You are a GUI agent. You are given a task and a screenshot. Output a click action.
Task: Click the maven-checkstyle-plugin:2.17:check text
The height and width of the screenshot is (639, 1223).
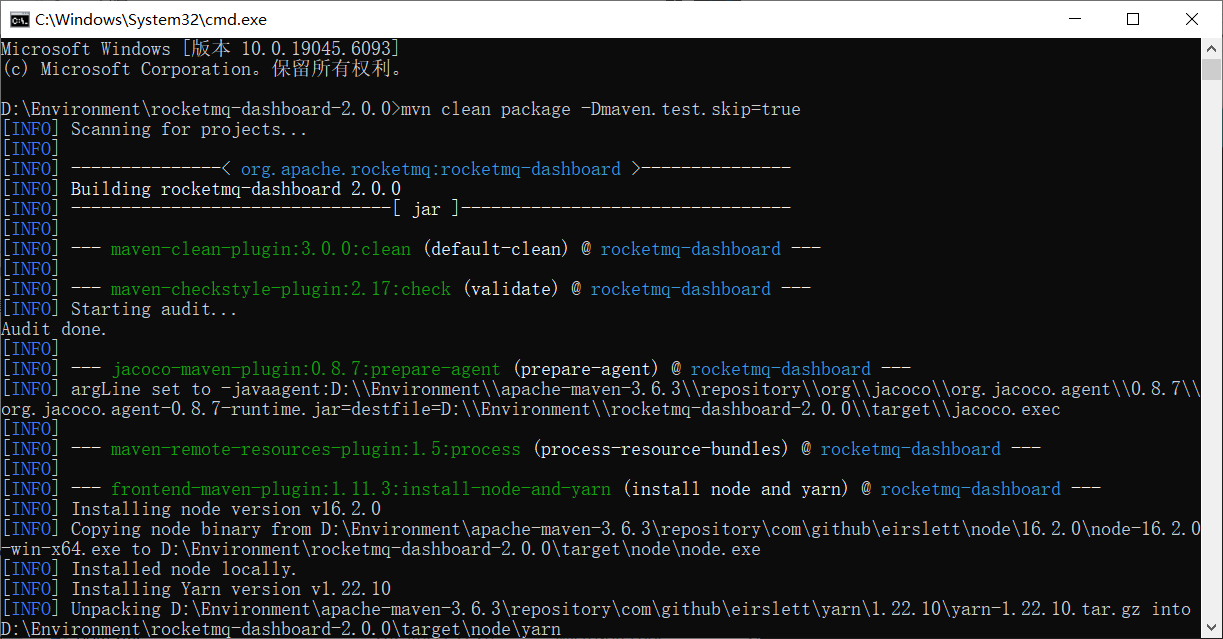pyautogui.click(x=280, y=289)
